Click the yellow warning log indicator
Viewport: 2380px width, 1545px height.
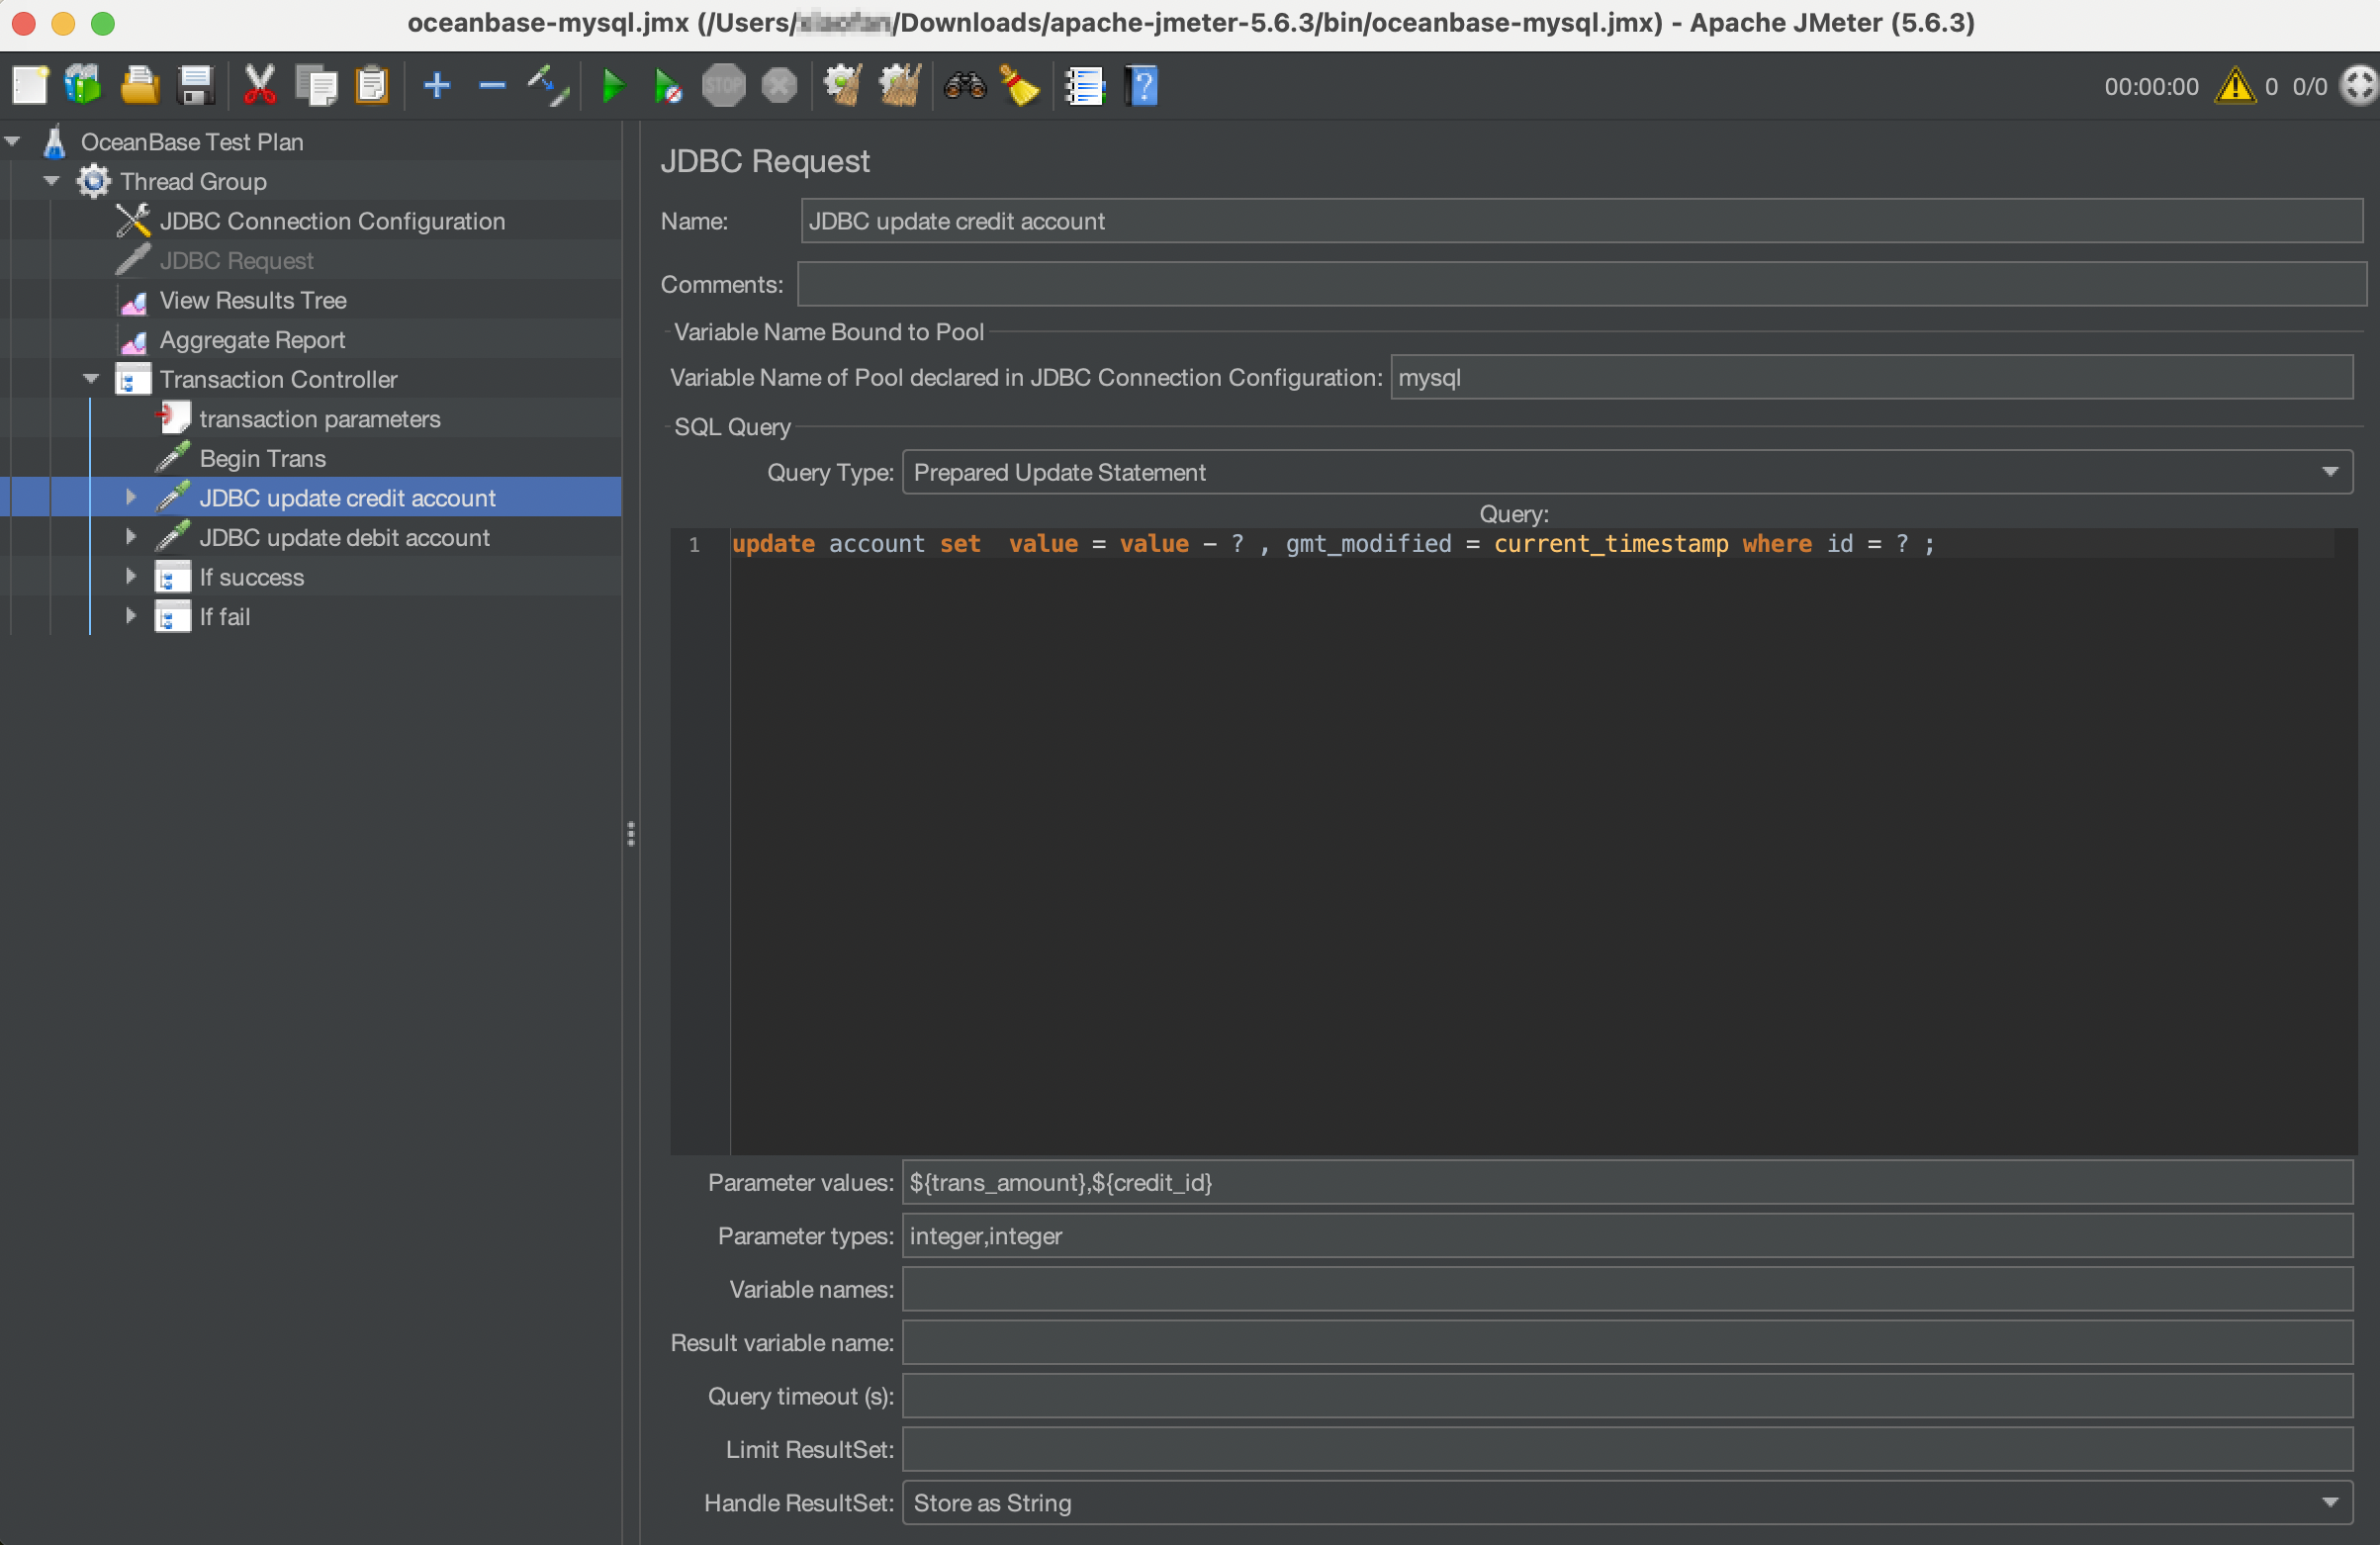(2234, 86)
